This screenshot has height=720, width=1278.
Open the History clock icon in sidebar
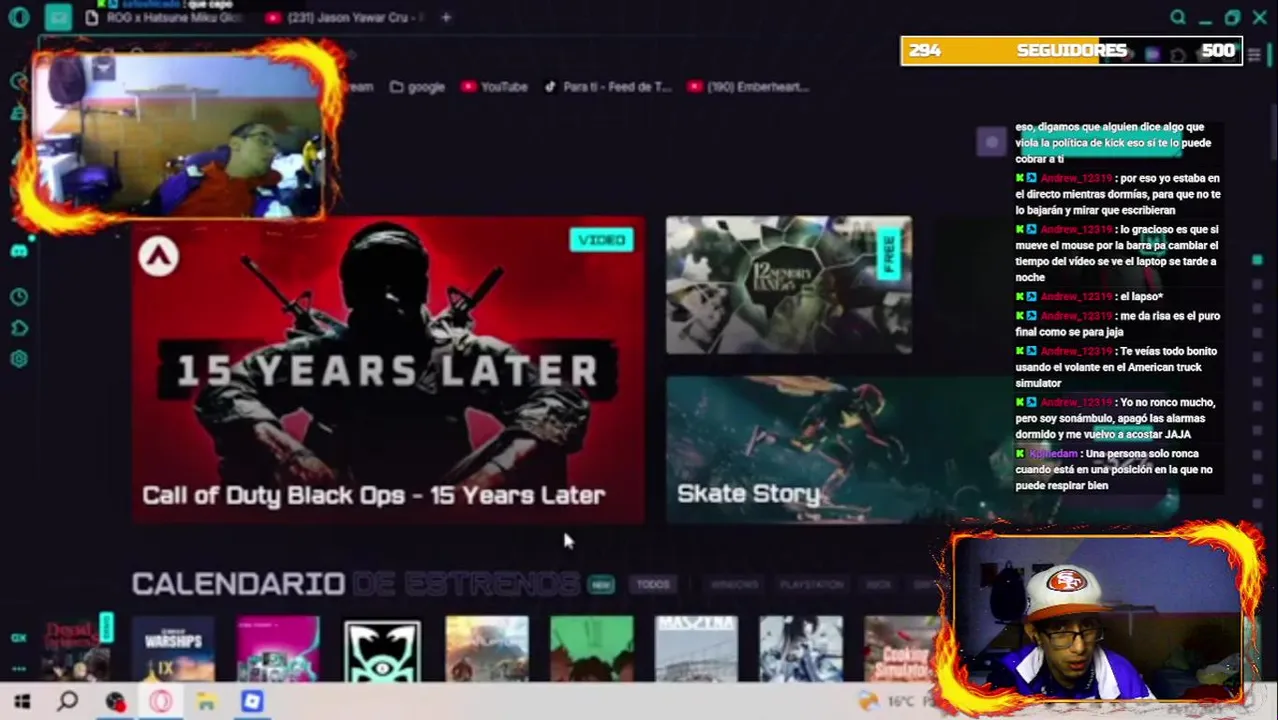click(19, 297)
